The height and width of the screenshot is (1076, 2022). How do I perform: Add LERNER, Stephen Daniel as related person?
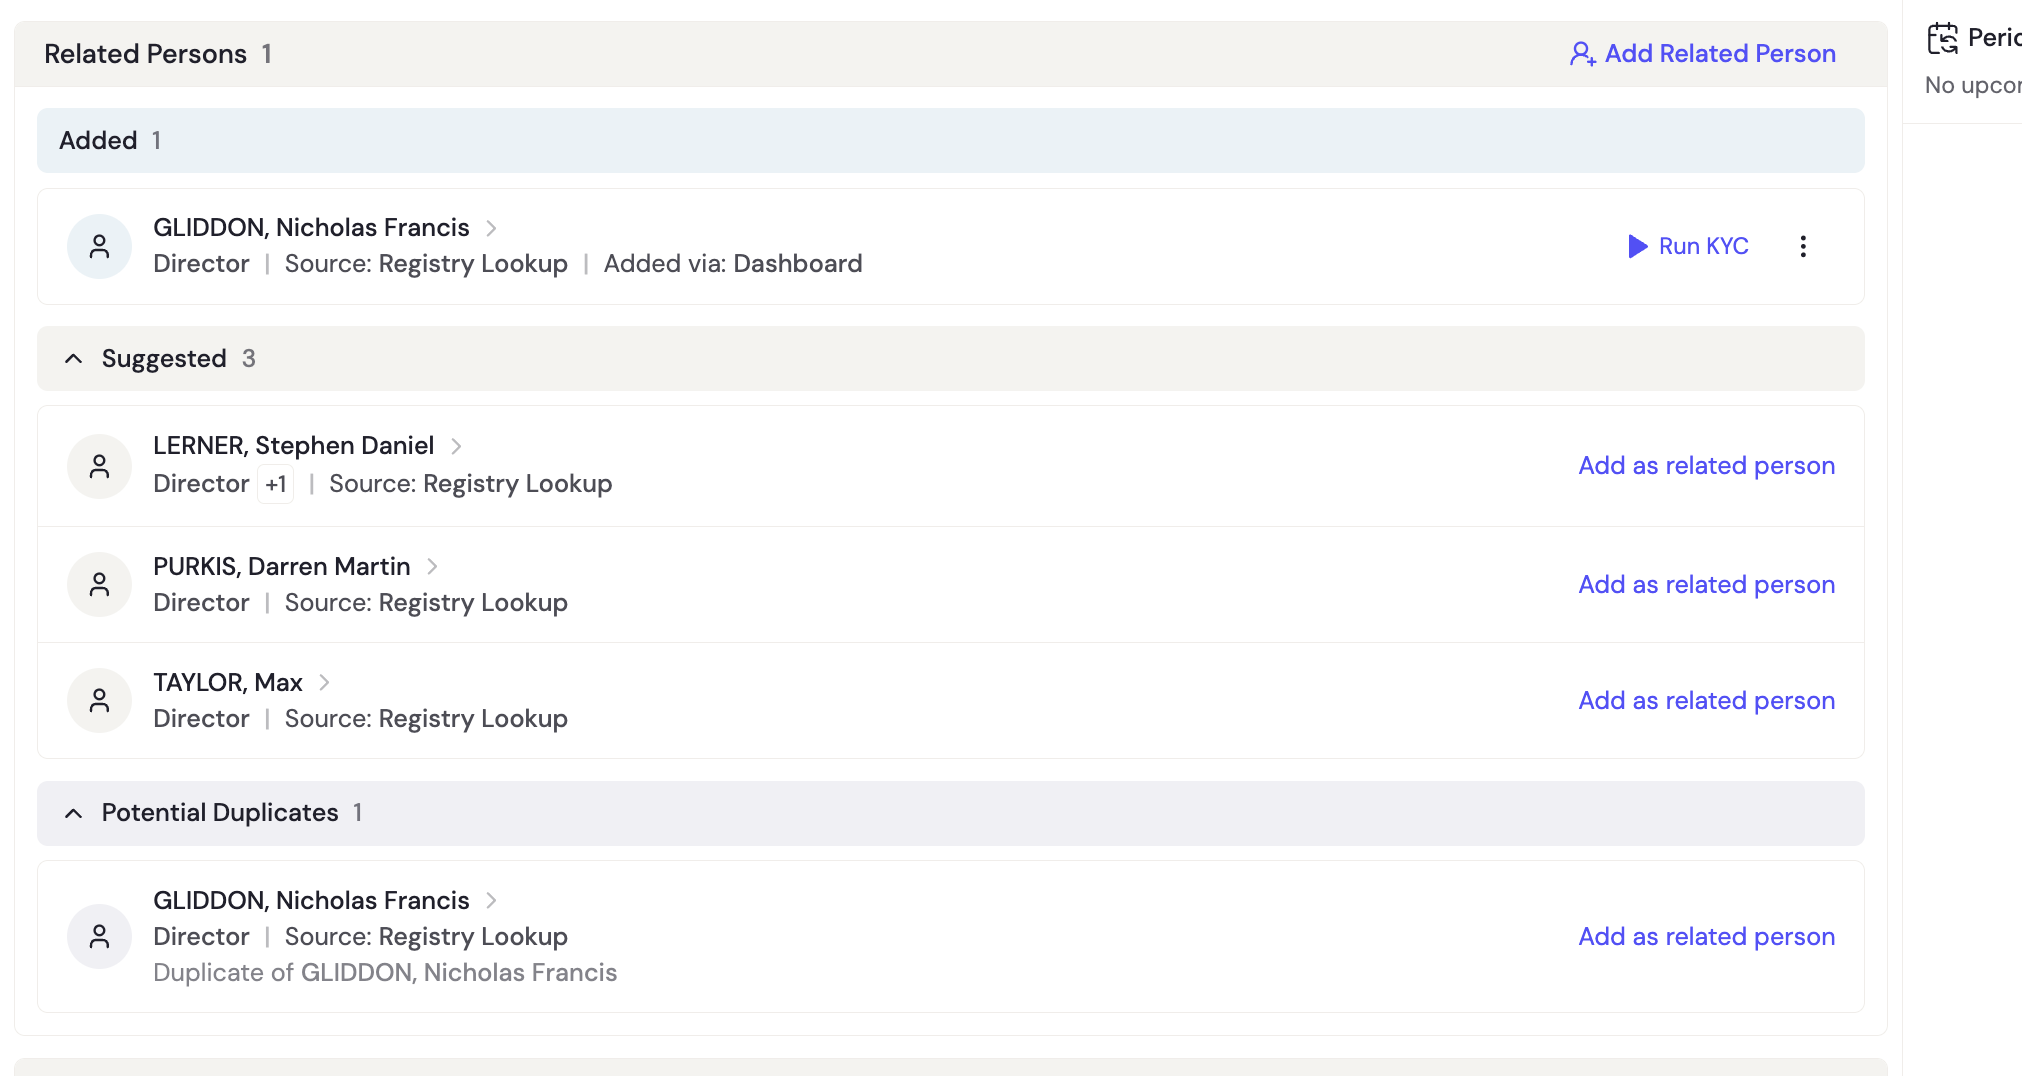pos(1706,466)
